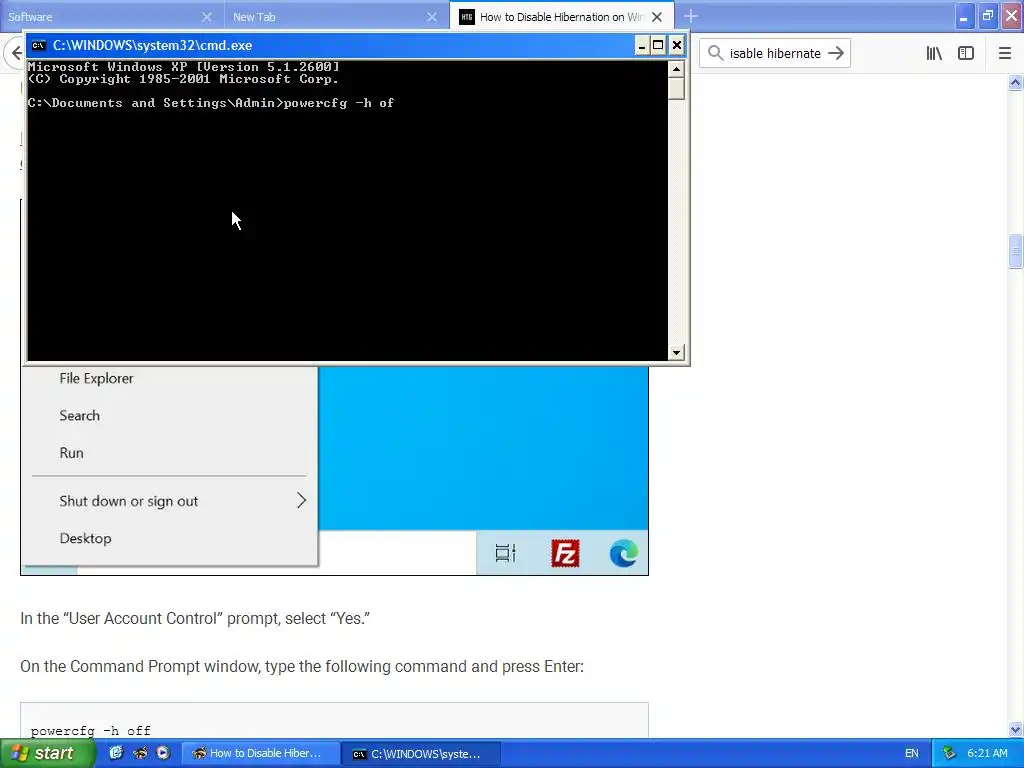Screen dimensions: 1024x768
Task: Click the cmd.exe title bar icon
Action: pyautogui.click(x=39, y=45)
